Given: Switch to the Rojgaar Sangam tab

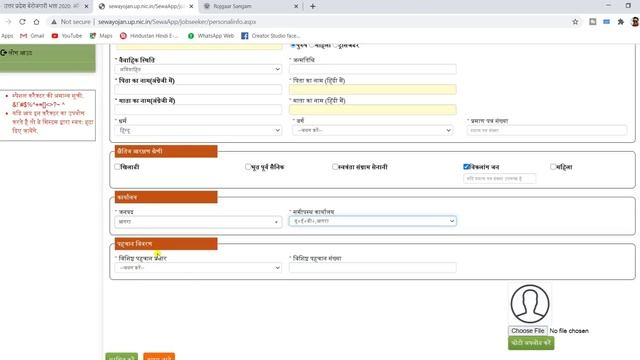Looking at the screenshot, I should [x=250, y=6].
